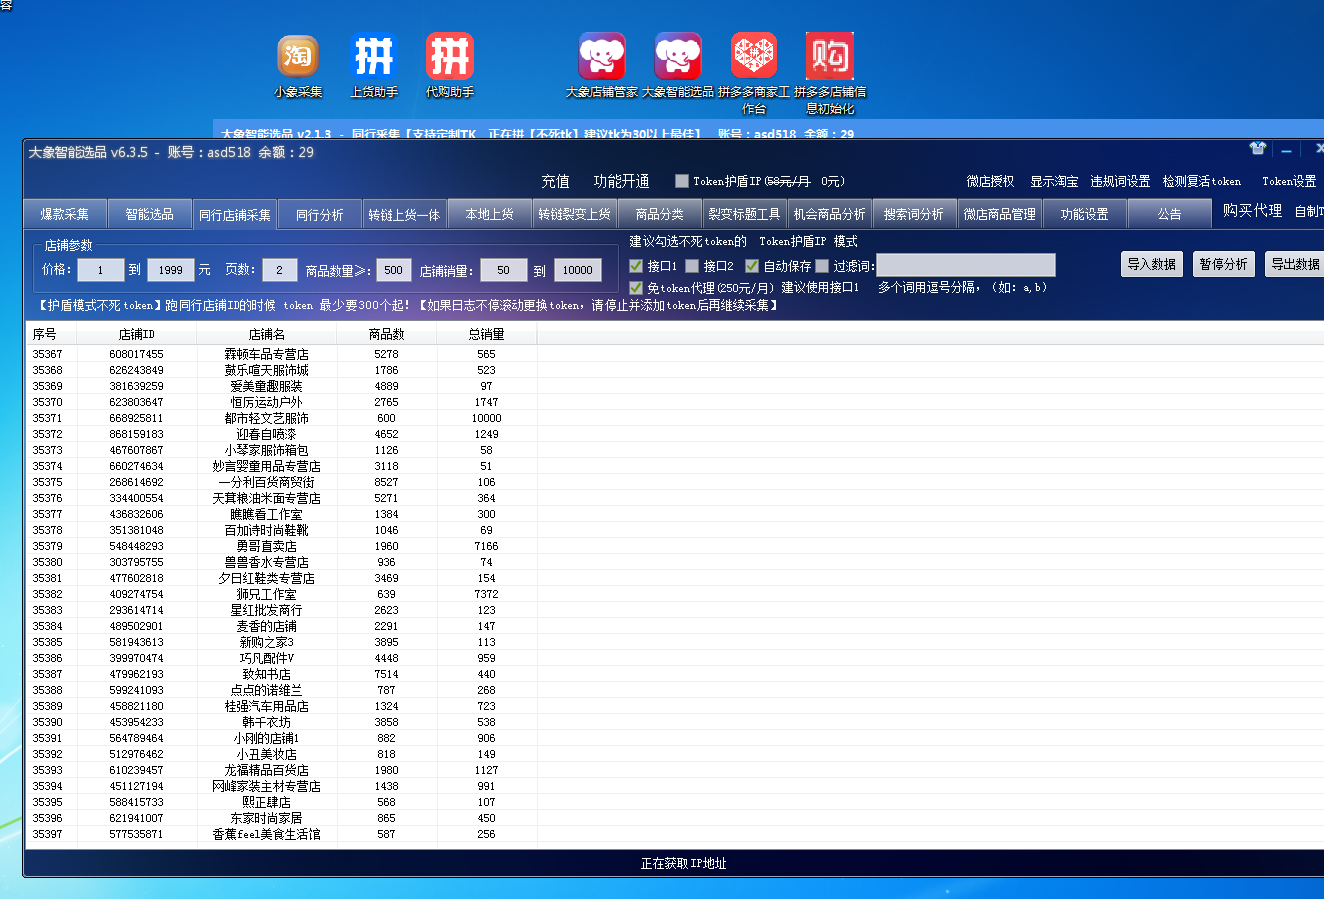Click the 导入数据 button
Viewport: 1324px width, 899px height.
coord(1151,264)
